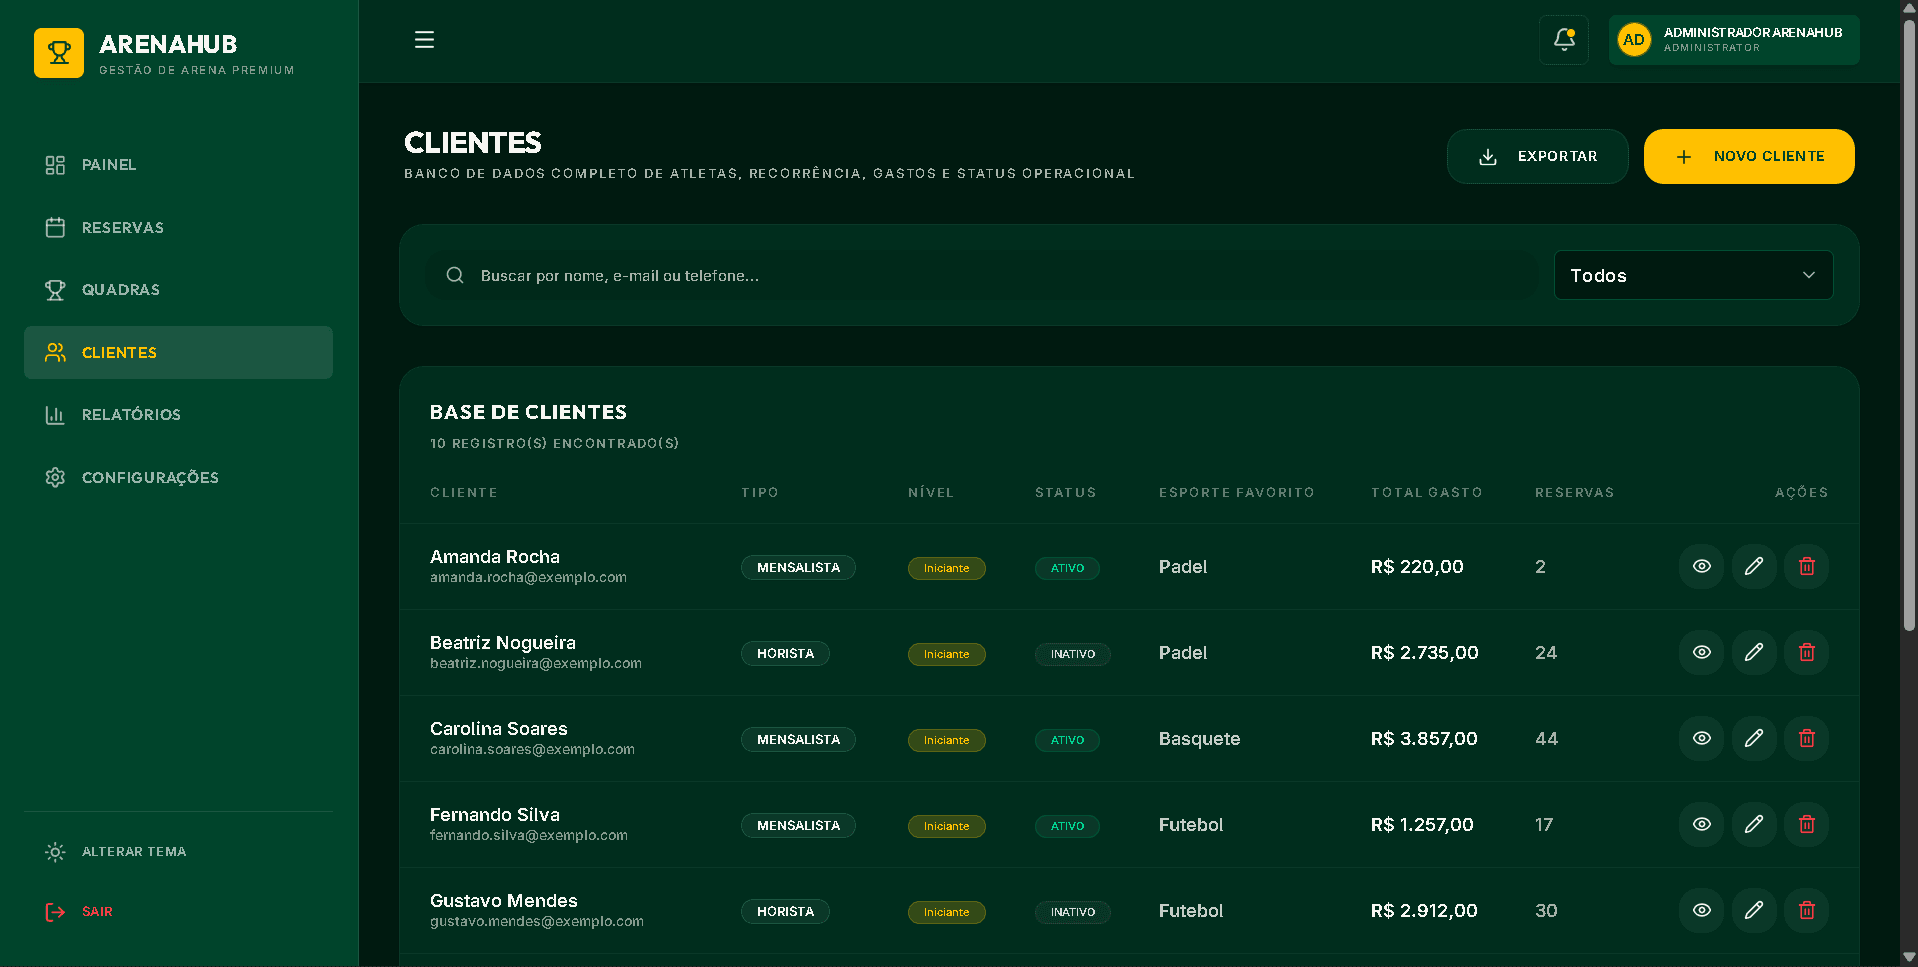Edit Beatriz Nogueira's record
This screenshot has width=1918, height=967.
pos(1754,653)
